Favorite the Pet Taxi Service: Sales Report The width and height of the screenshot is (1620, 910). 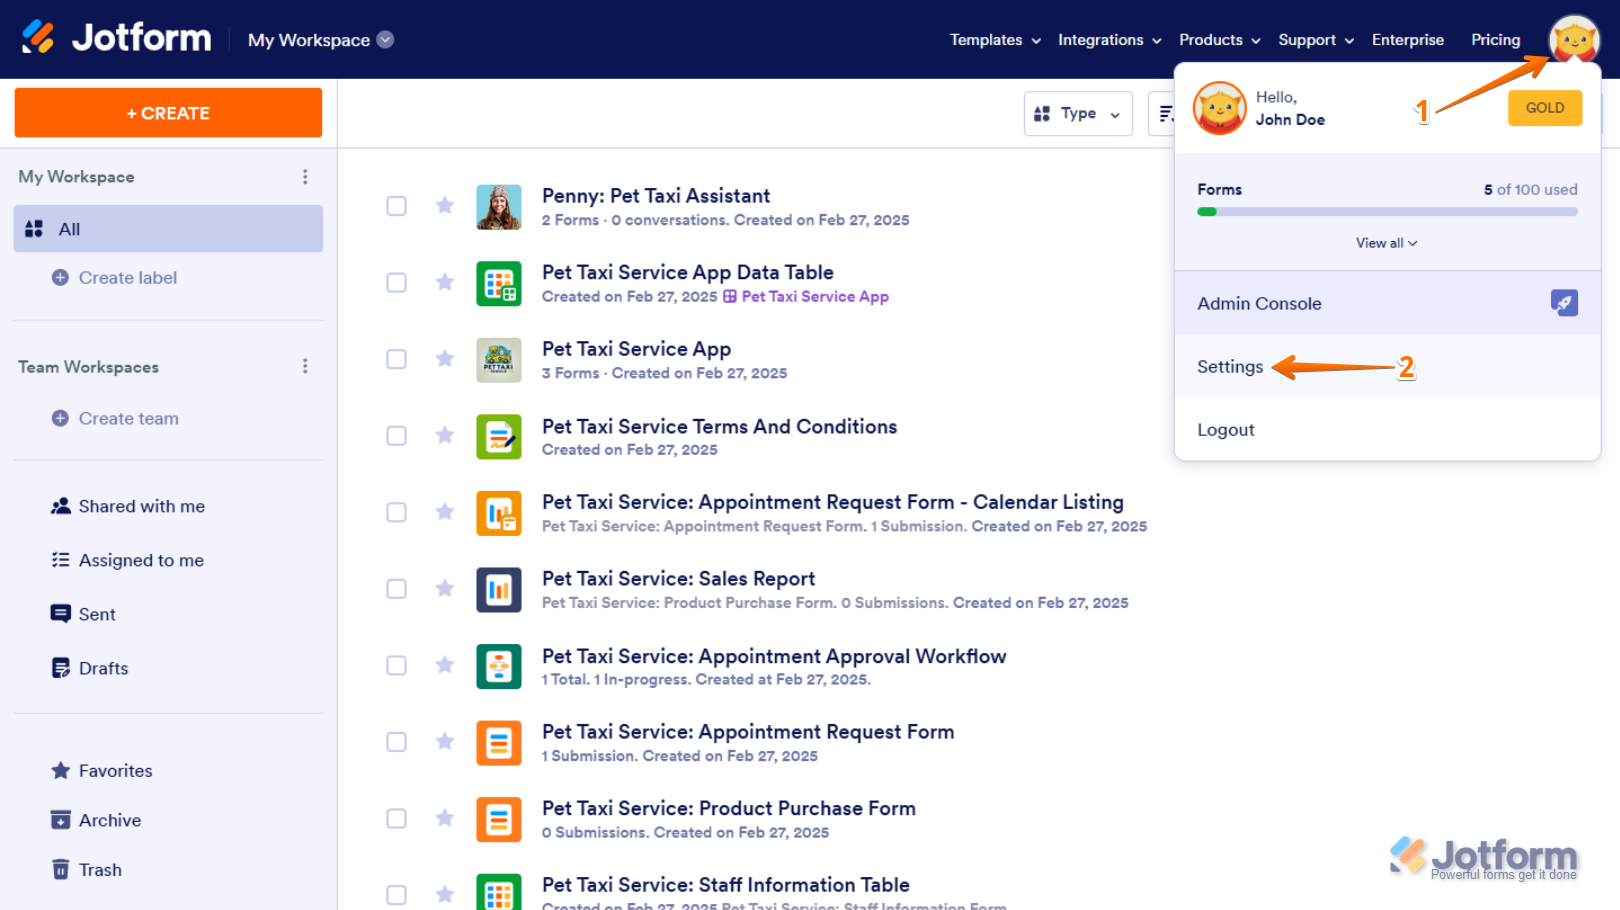click(x=445, y=588)
